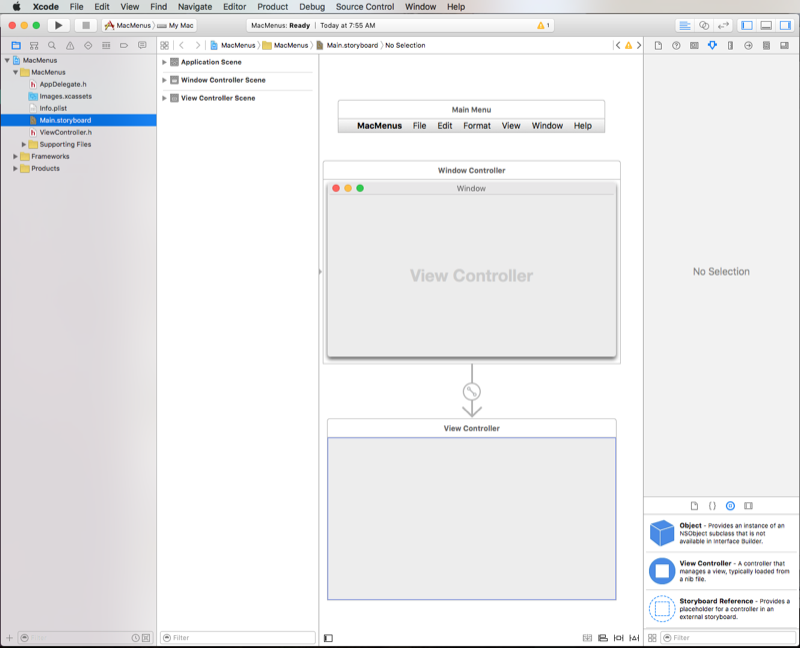Show the Connections inspector
The height and width of the screenshot is (648, 800).
click(x=747, y=44)
